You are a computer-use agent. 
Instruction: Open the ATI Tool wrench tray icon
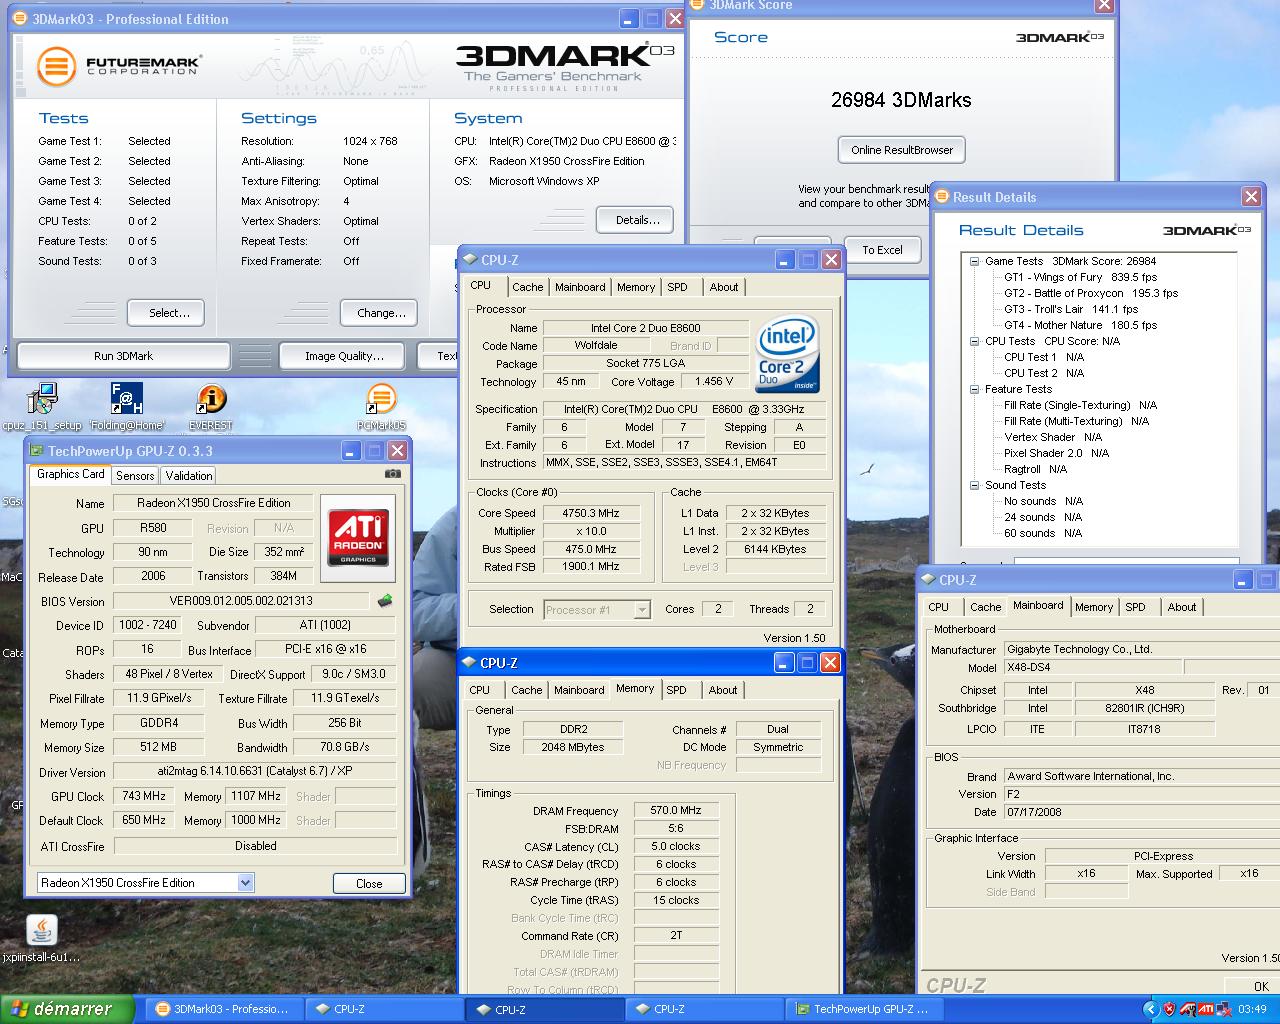1187,1009
